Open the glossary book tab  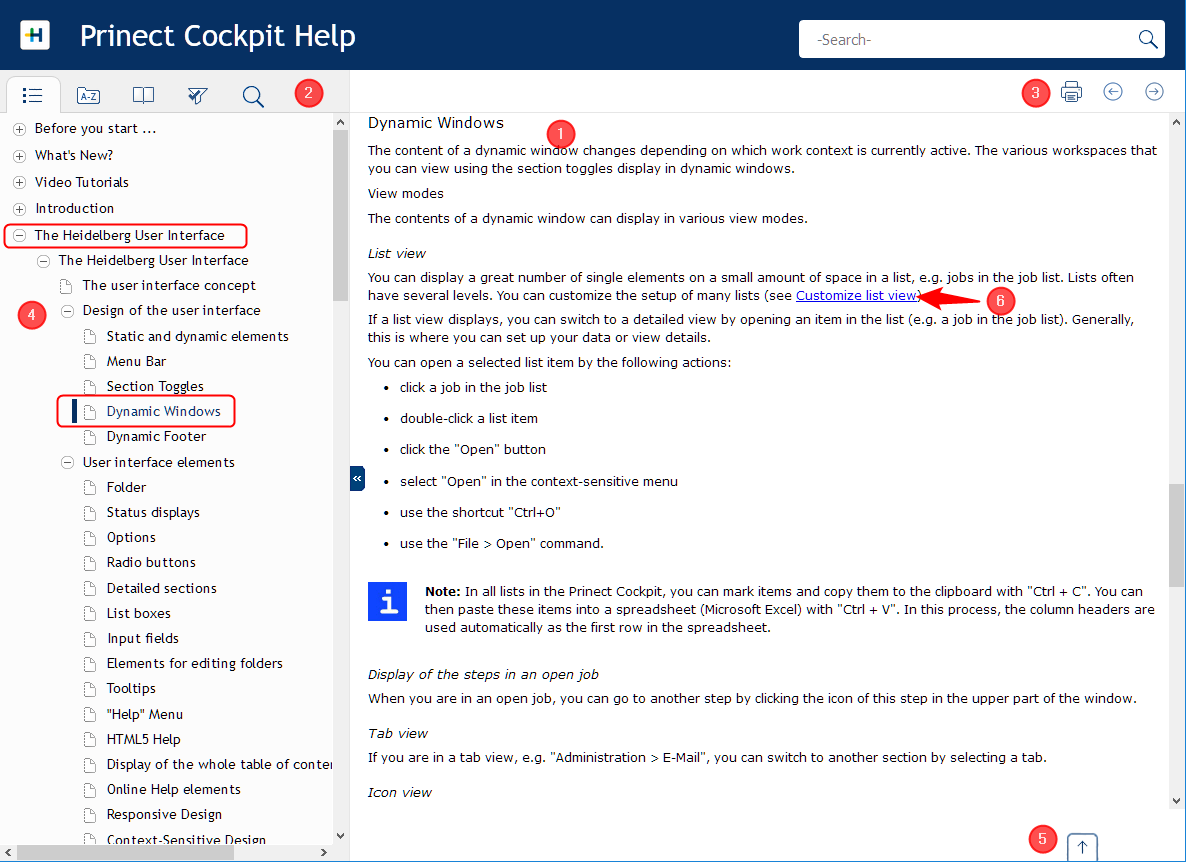coord(144,95)
